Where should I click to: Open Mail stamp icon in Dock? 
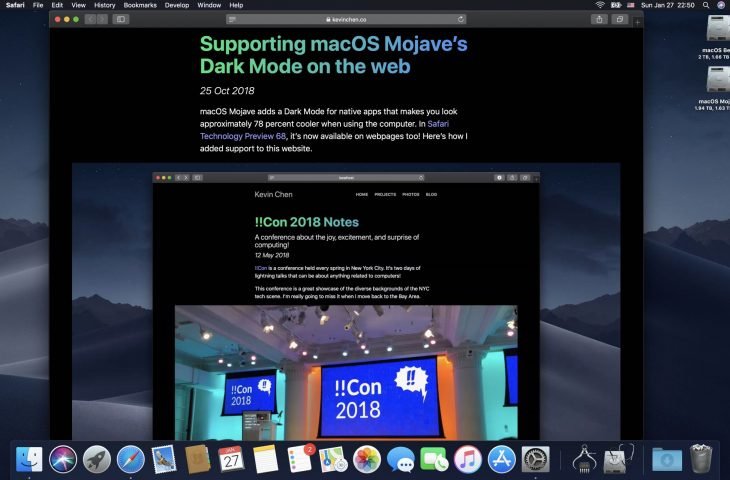point(164,460)
